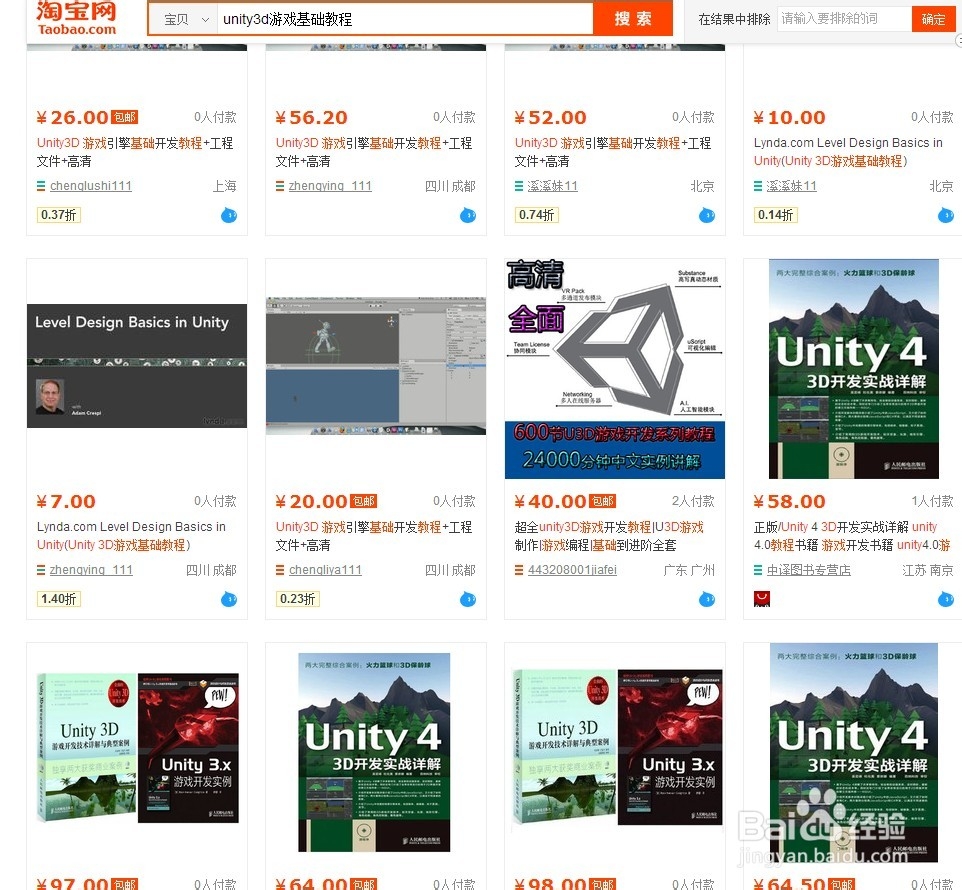This screenshot has width=962, height=890.
Task: Click the seller type icon beside chenglushi111
Action: pos(40,186)
